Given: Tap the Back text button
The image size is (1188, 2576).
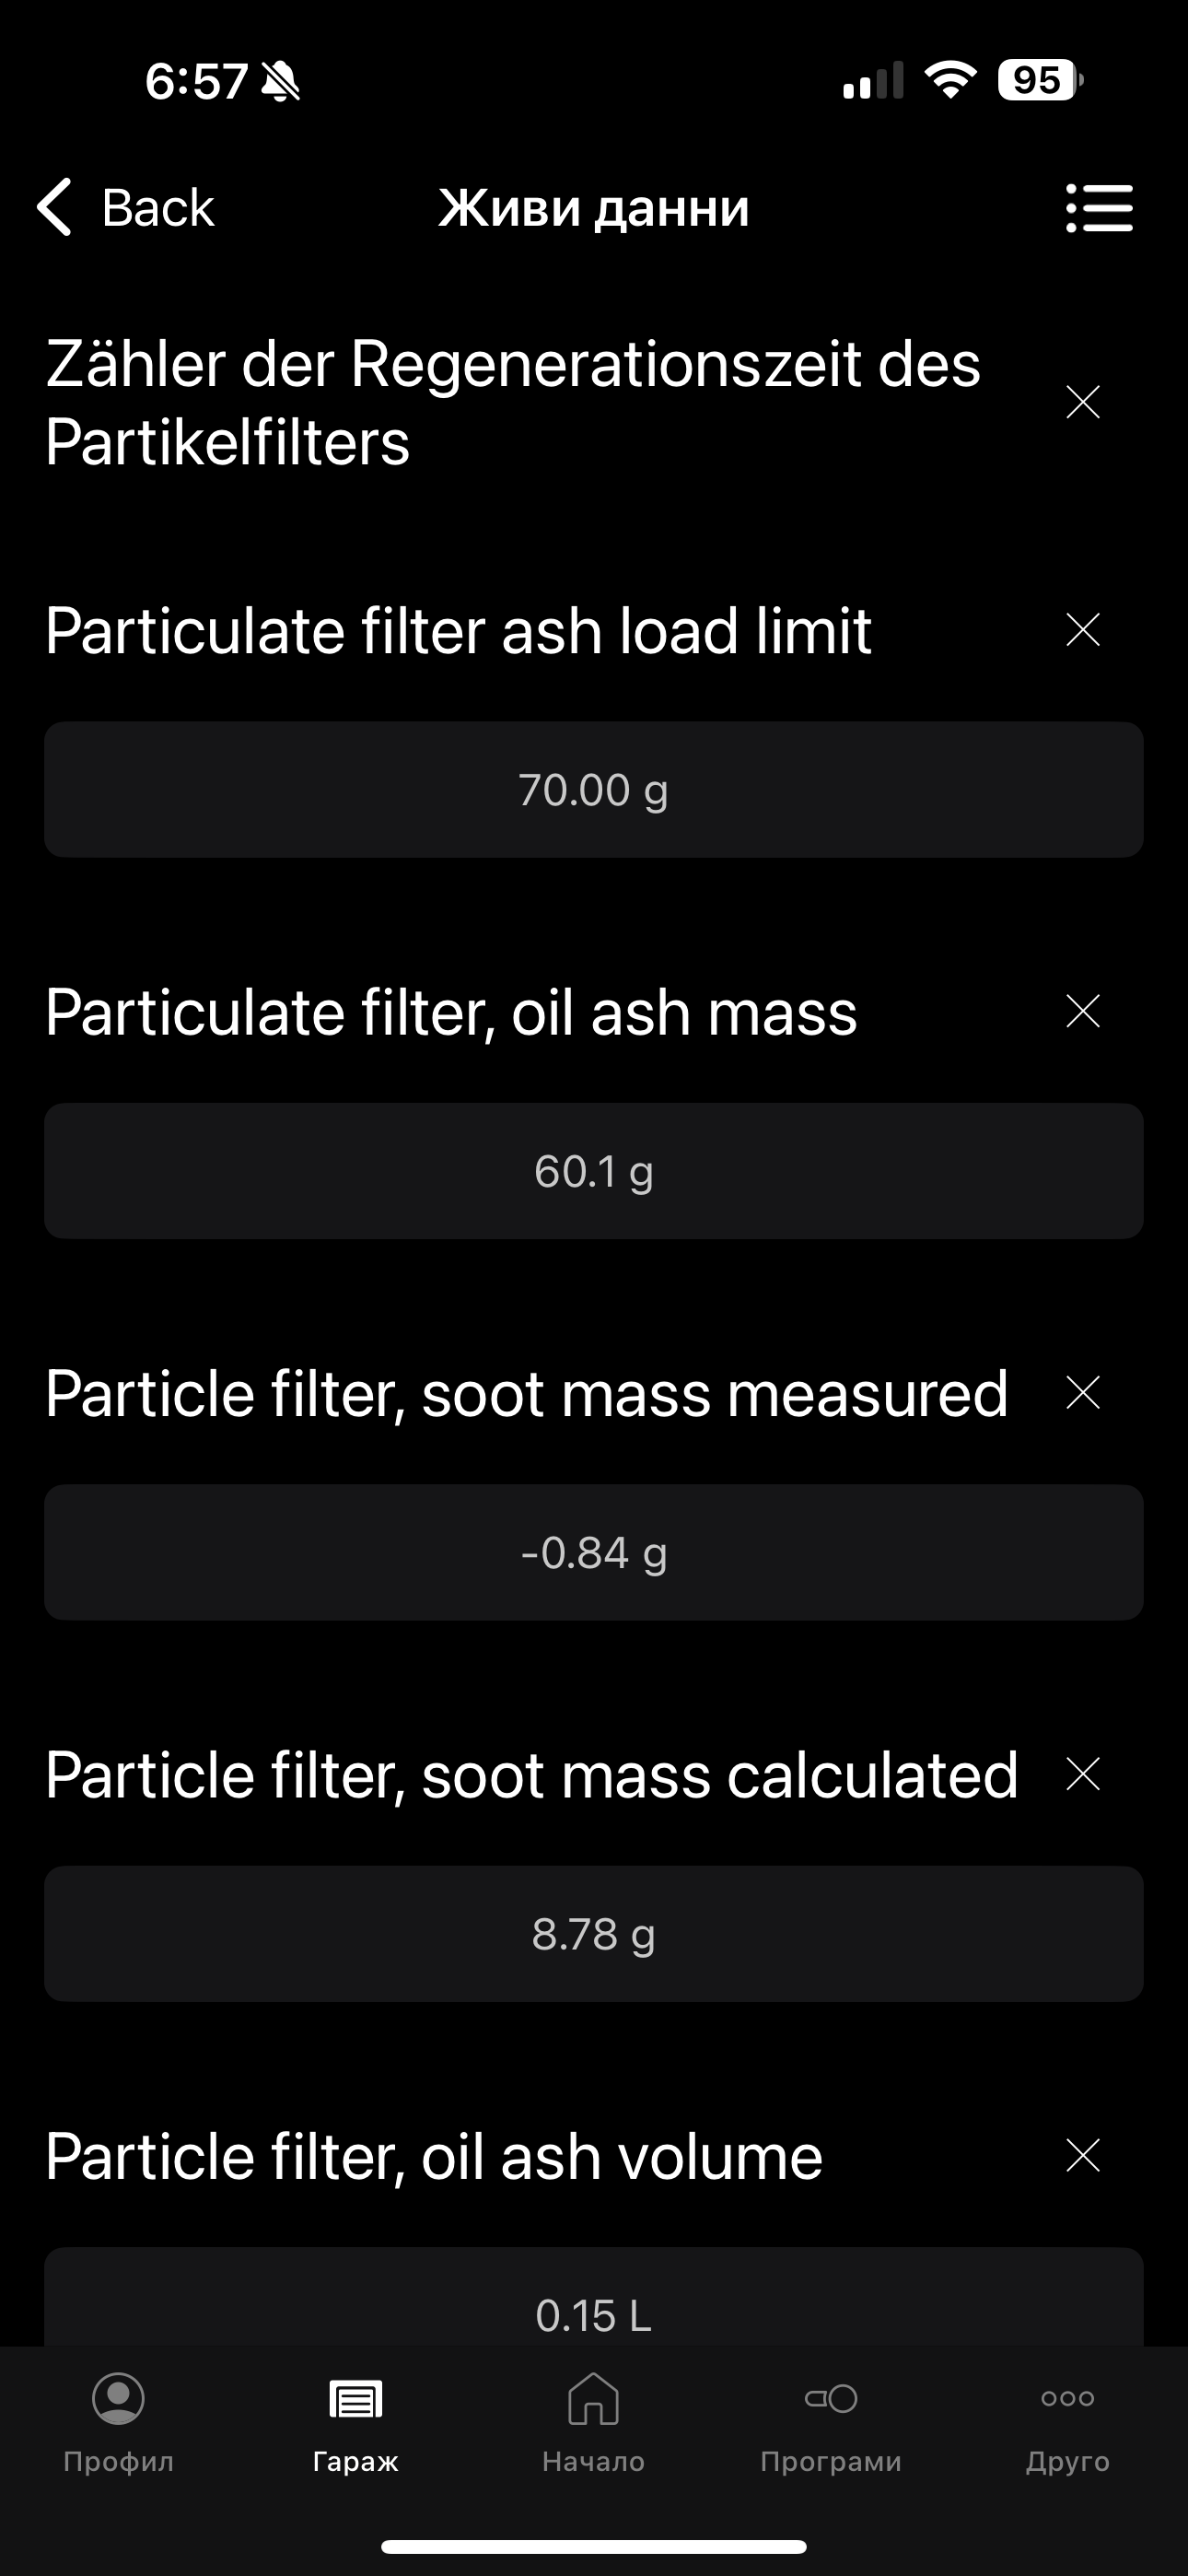Looking at the screenshot, I should [x=158, y=208].
